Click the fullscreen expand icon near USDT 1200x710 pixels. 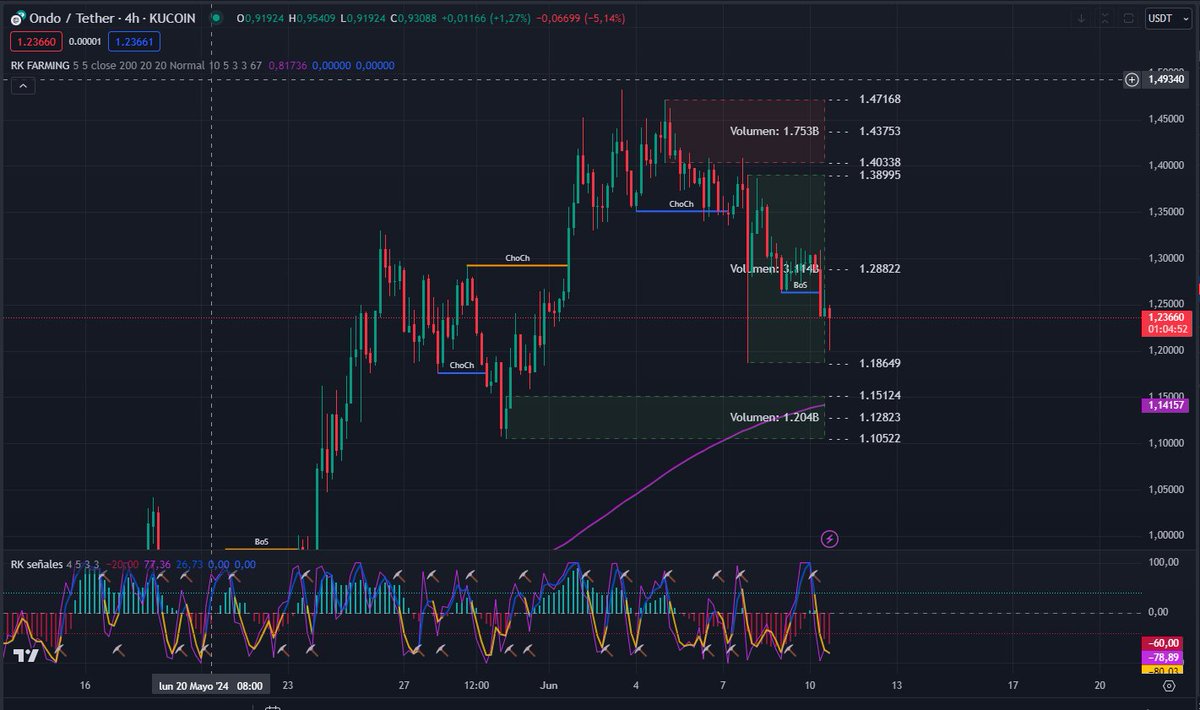coord(1105,18)
